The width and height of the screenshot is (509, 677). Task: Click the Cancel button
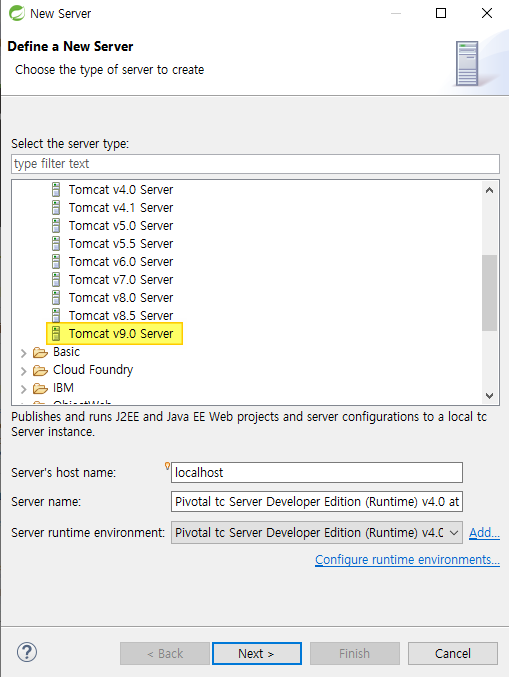tap(452, 653)
